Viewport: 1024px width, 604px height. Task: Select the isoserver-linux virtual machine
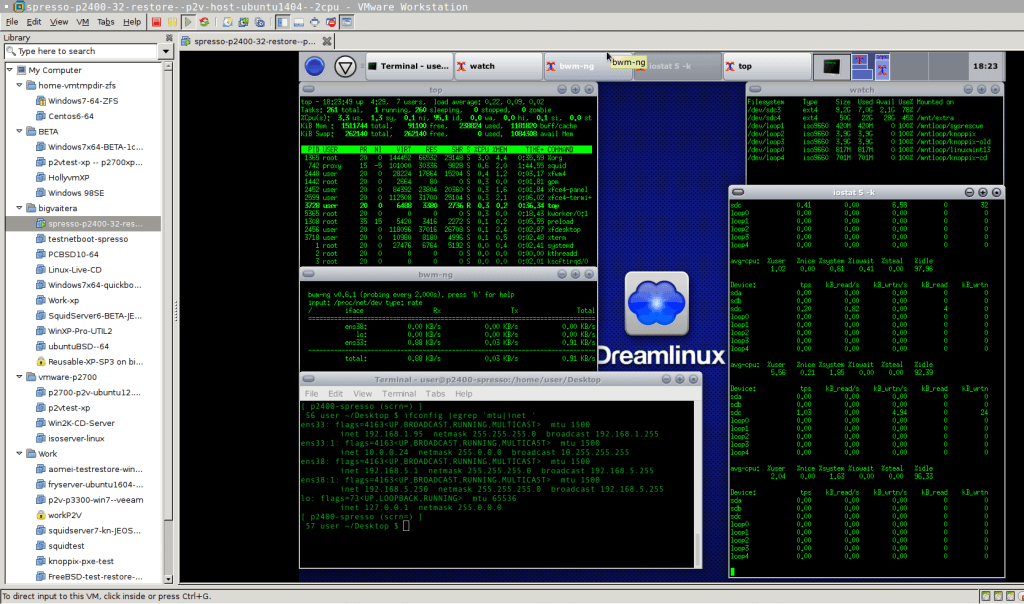pyautogui.click(x=70, y=438)
